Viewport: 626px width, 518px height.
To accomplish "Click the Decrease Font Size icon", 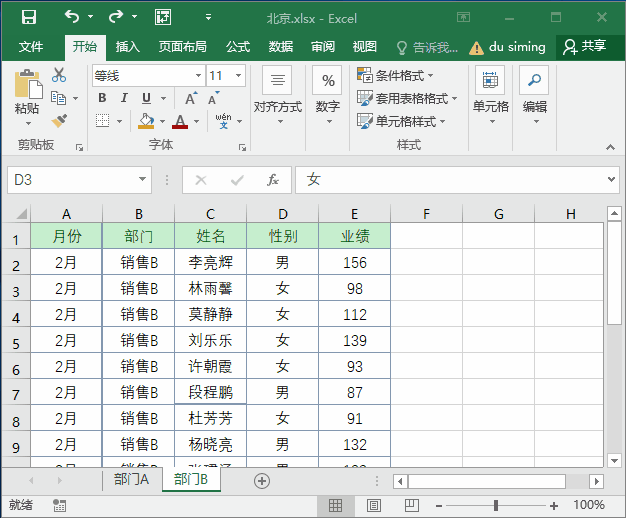I will click(x=213, y=98).
